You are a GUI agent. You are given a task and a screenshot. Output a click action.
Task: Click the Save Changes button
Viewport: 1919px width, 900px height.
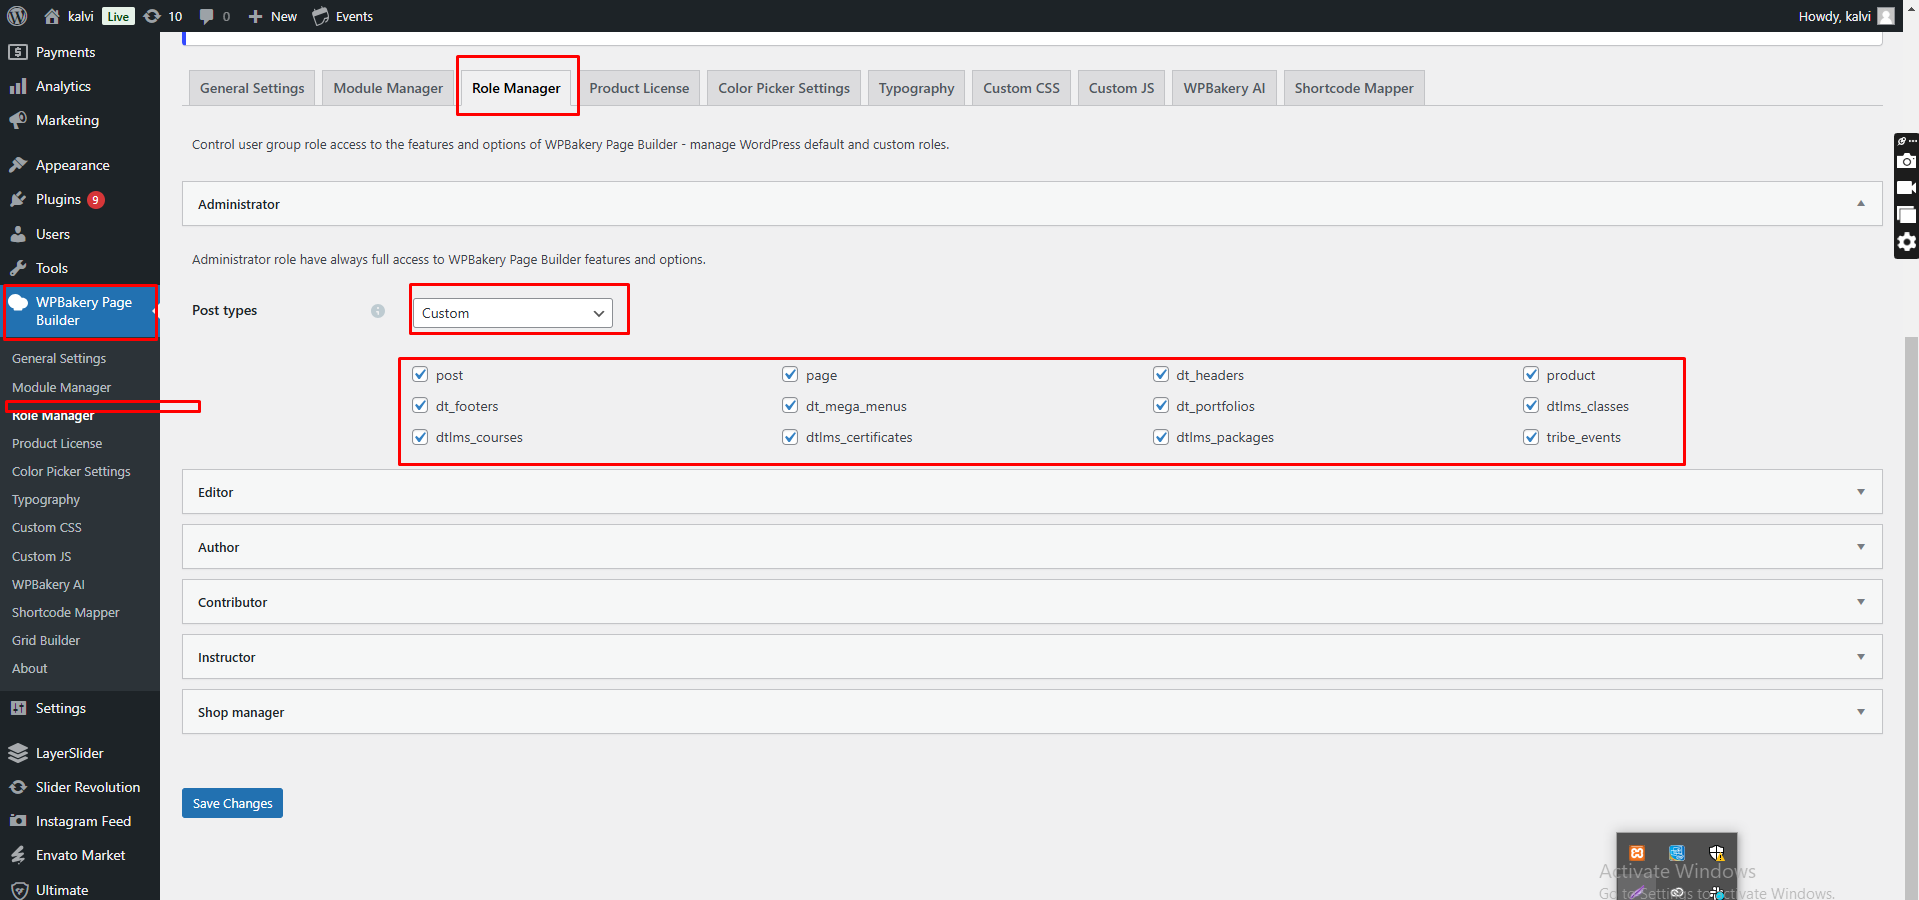[232, 803]
